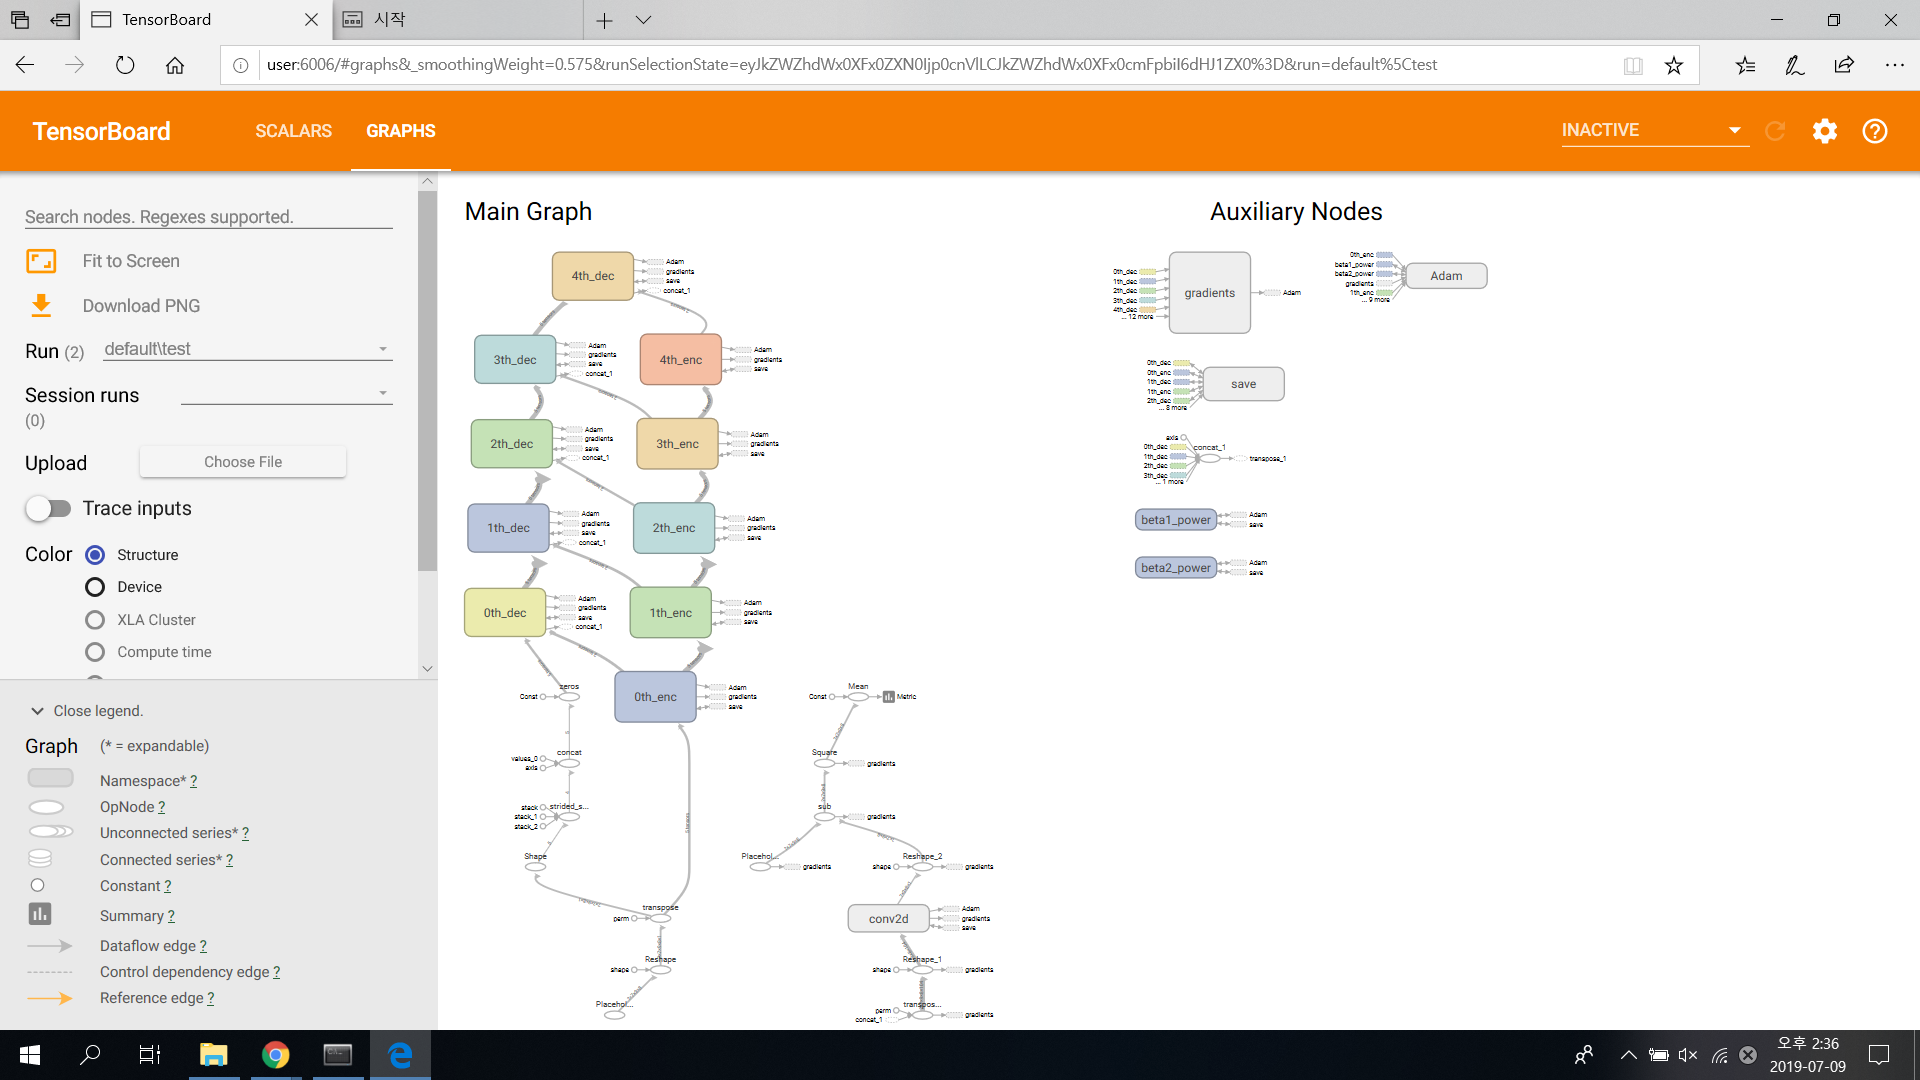Image resolution: width=1920 pixels, height=1080 pixels.
Task: Open the Run default\test dropdown
Action: tap(246, 349)
